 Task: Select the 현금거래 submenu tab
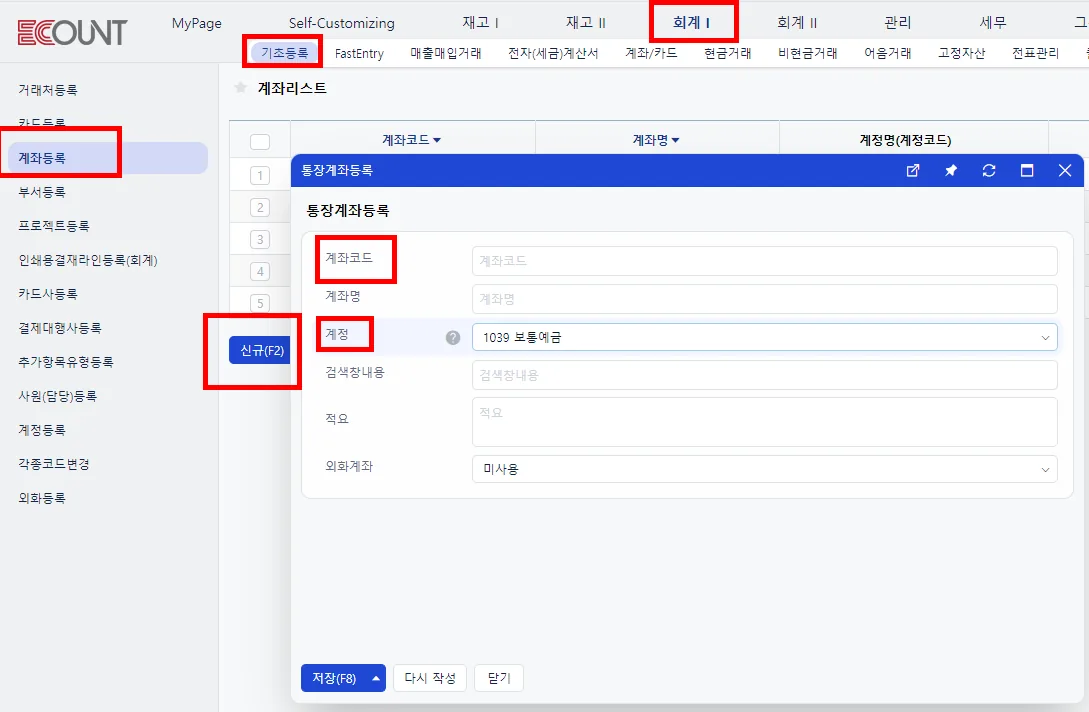pyautogui.click(x=727, y=53)
